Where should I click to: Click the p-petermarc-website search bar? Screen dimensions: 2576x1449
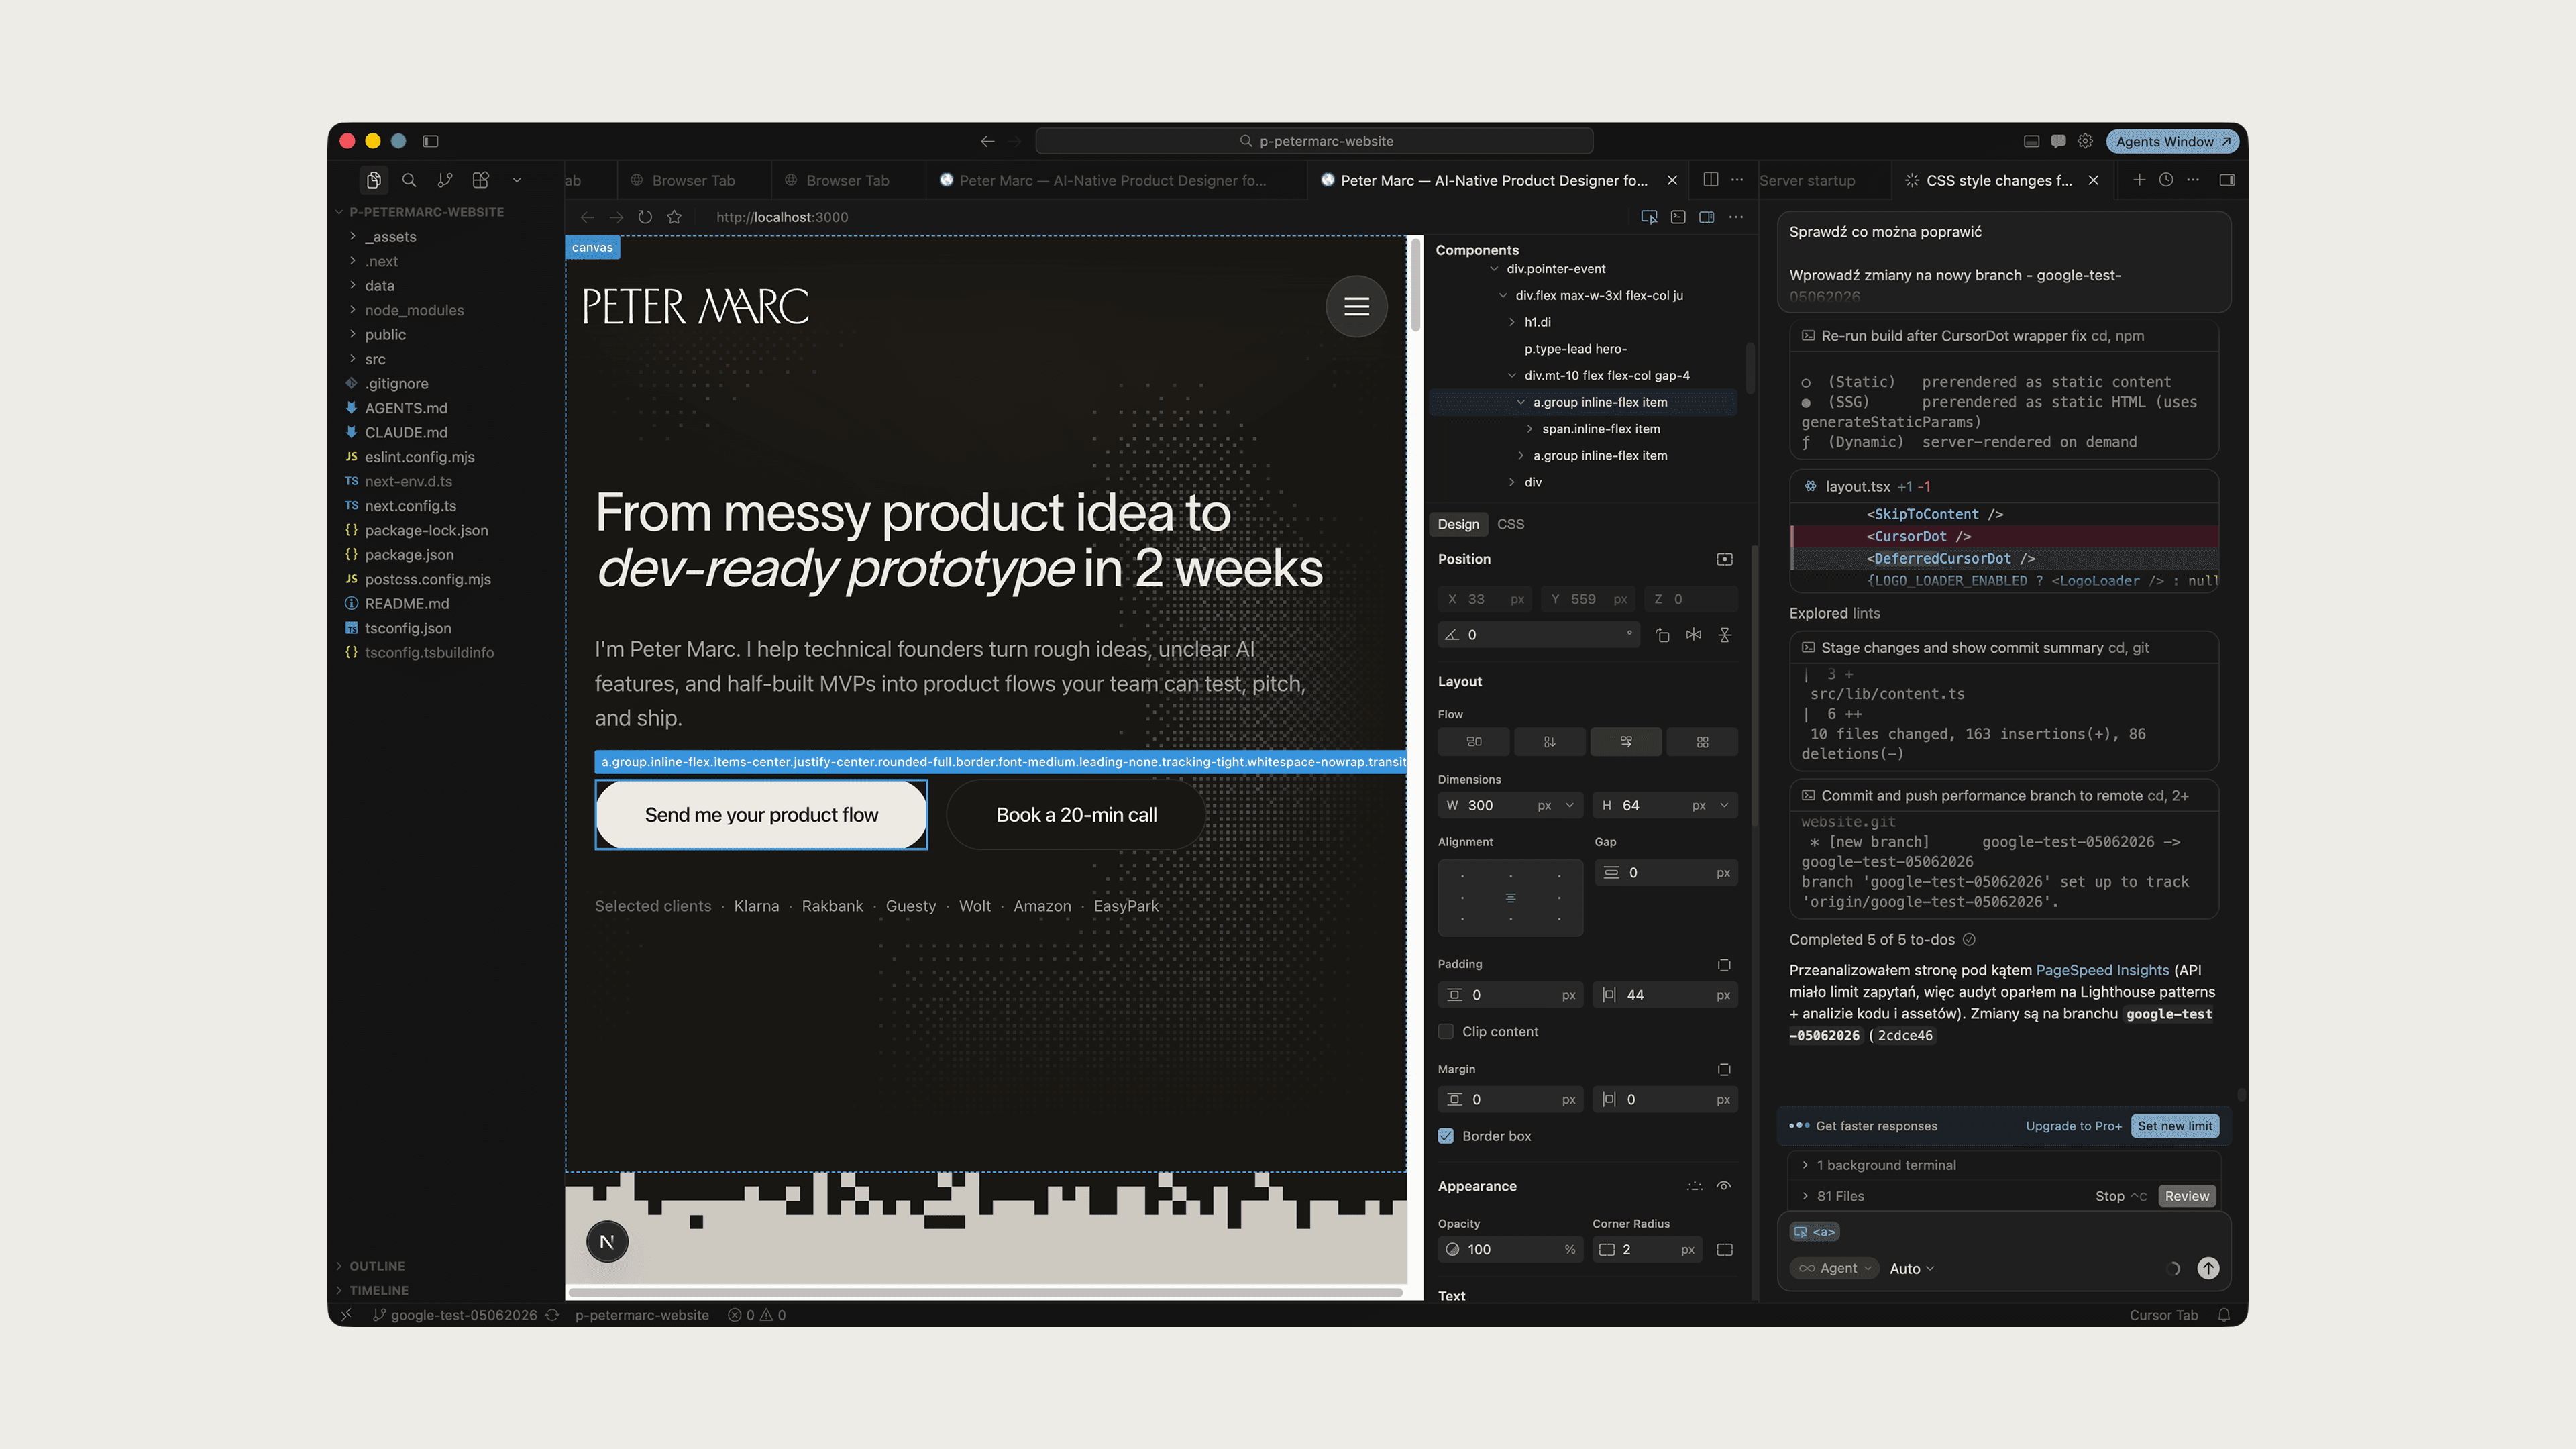click(x=1314, y=141)
